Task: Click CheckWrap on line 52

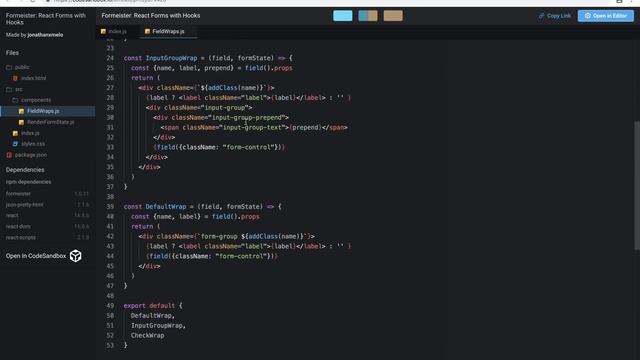Action: 147,336
